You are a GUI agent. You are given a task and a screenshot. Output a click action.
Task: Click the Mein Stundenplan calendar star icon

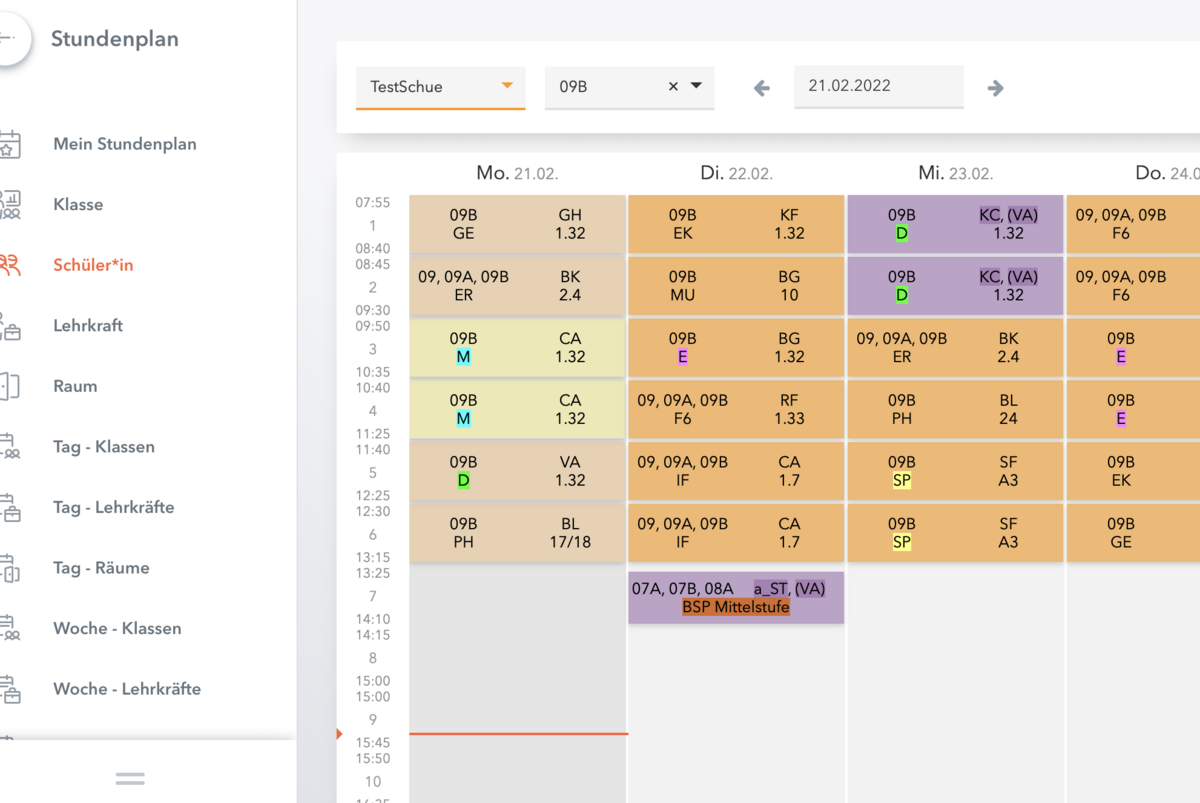[x=9, y=144]
